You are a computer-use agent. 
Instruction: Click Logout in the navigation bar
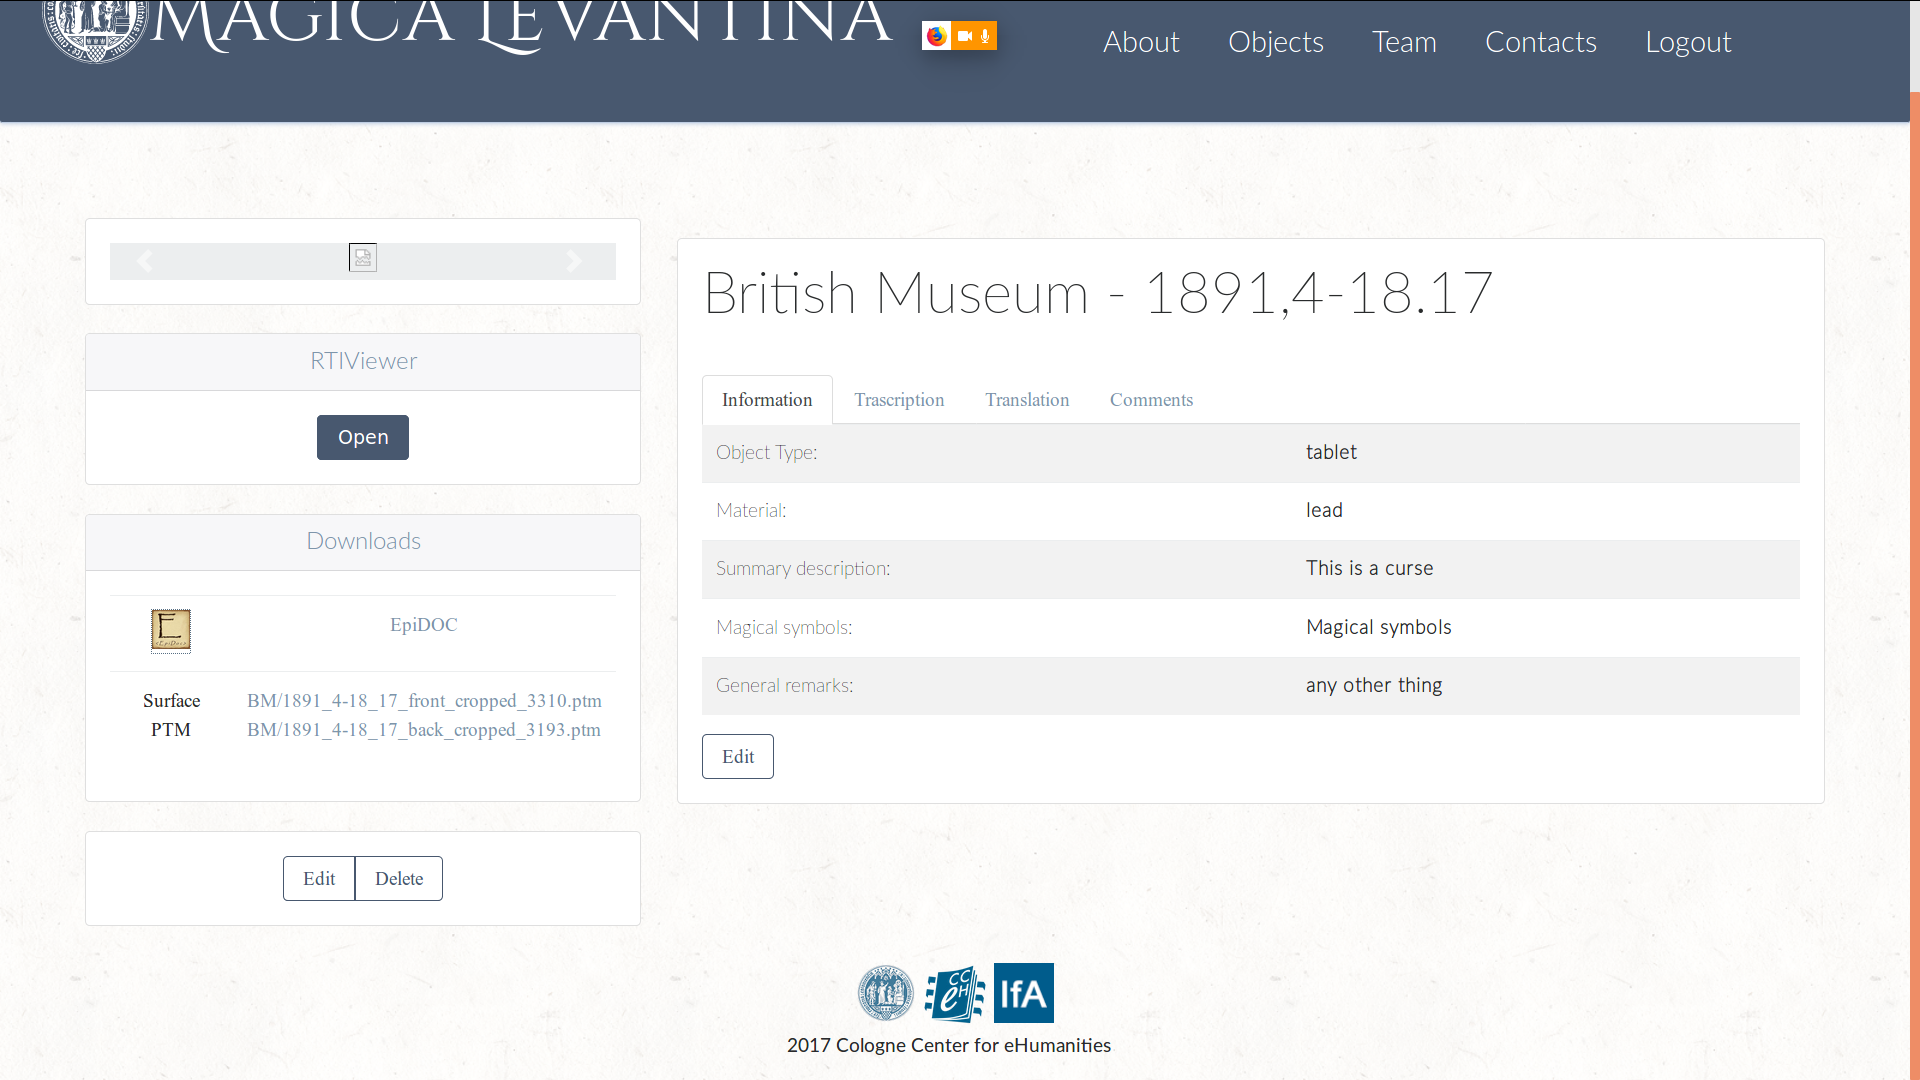1688,42
